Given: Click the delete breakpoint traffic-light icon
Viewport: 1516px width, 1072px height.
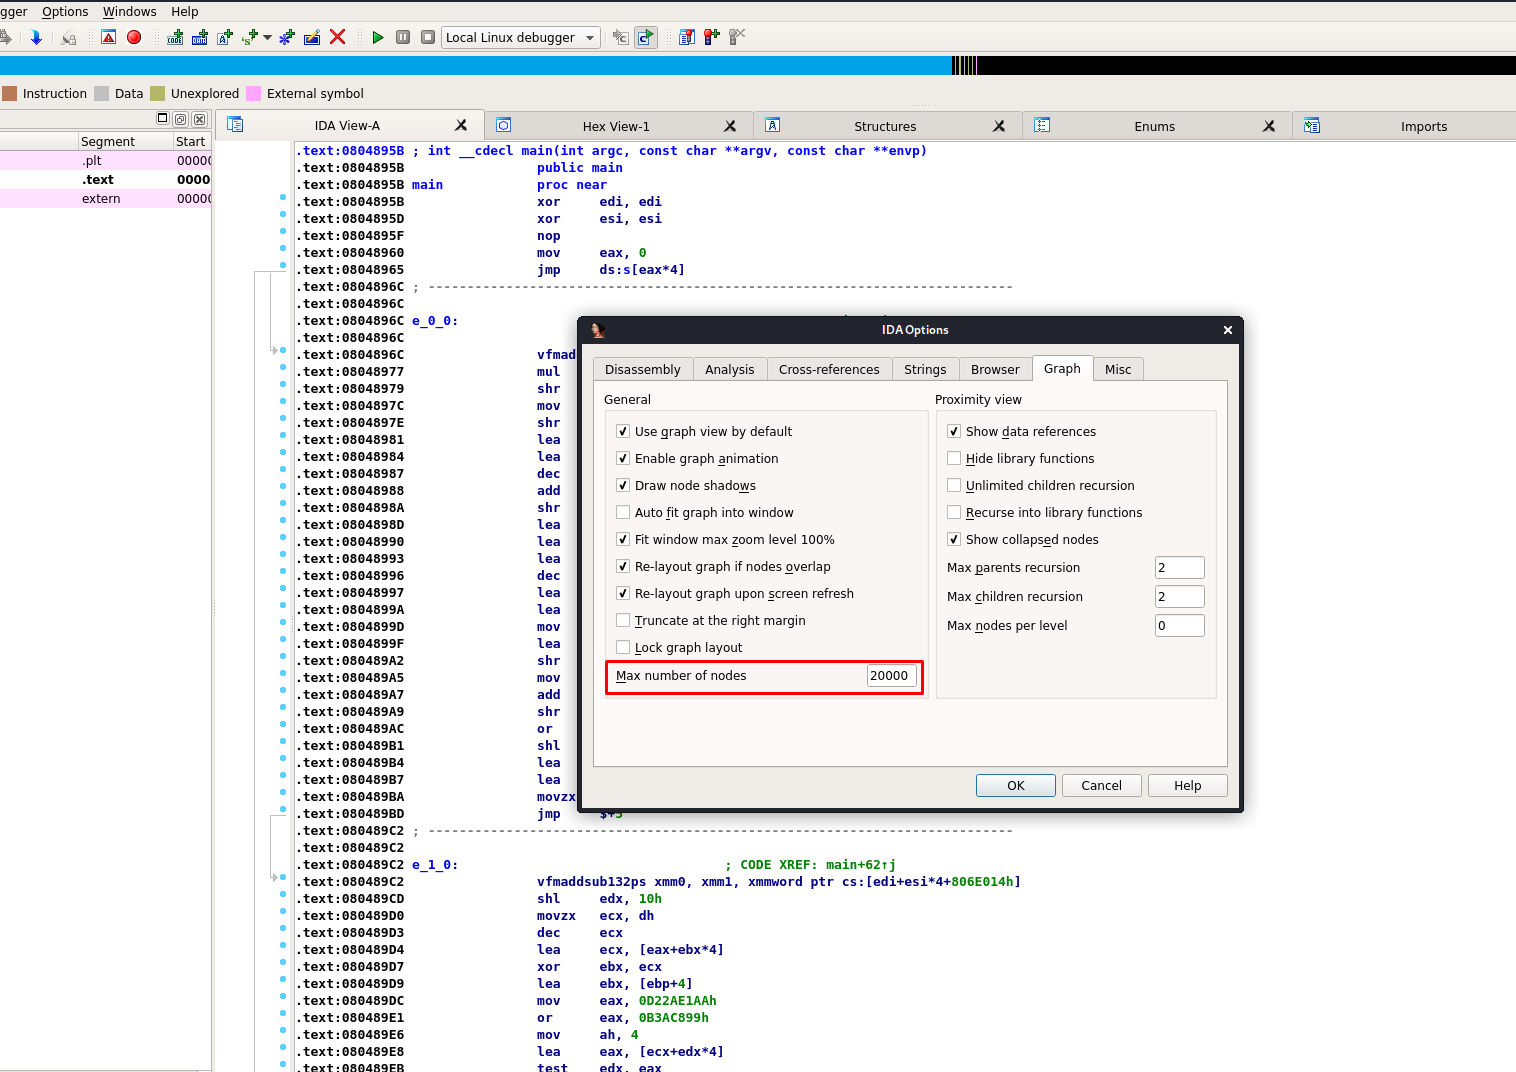Looking at the screenshot, I should coord(737,37).
